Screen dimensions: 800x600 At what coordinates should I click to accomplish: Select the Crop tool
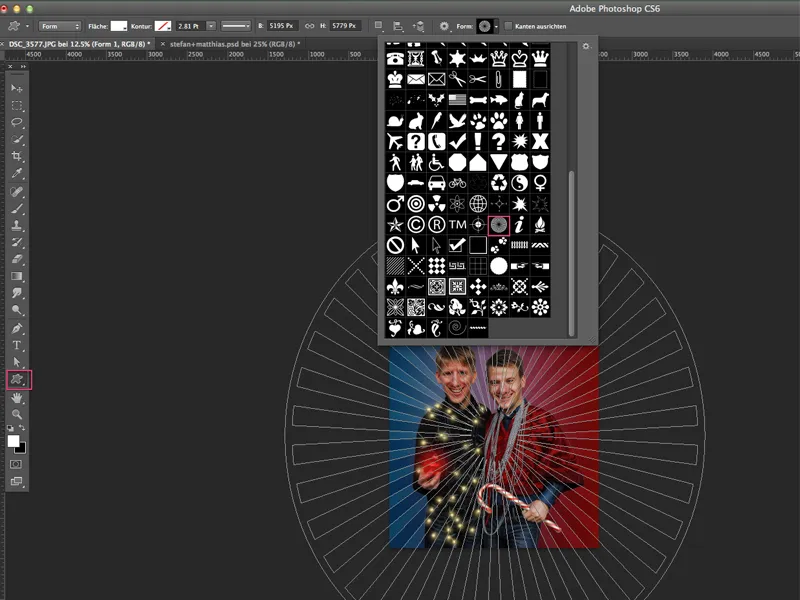[x=17, y=156]
